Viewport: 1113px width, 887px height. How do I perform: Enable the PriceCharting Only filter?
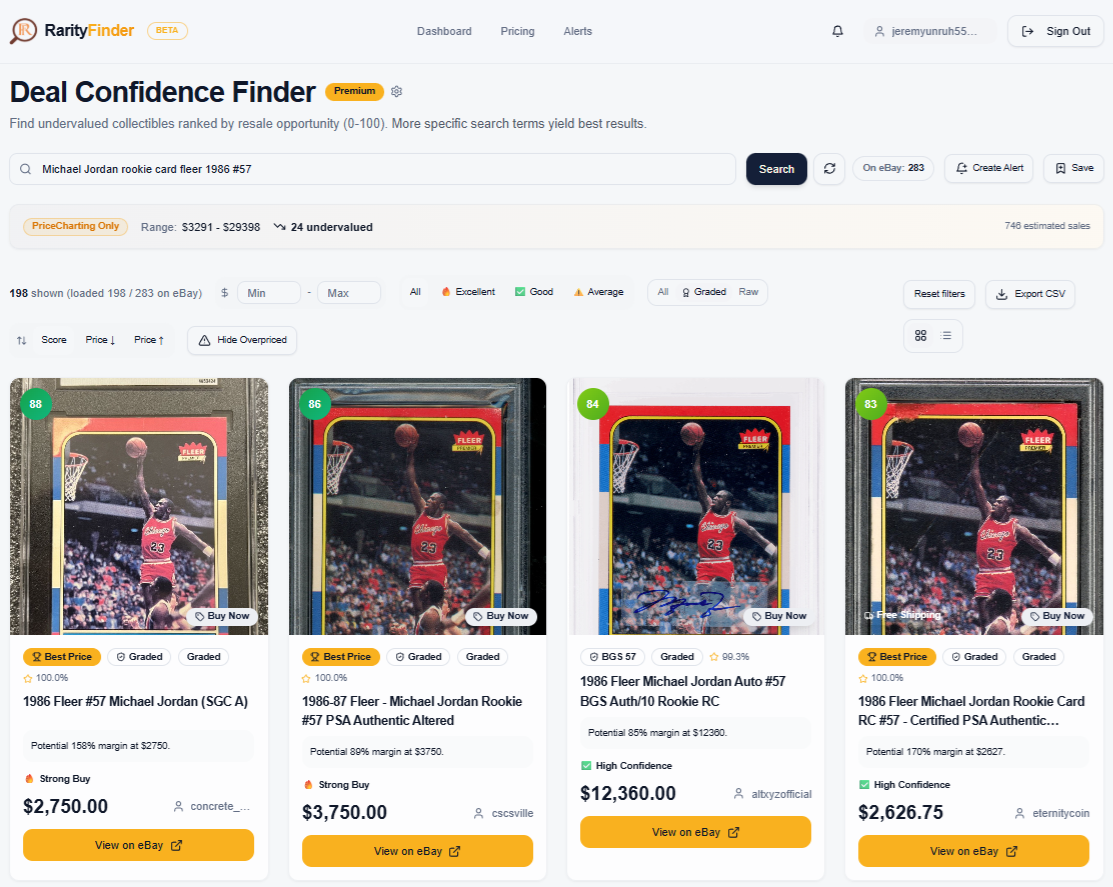pos(75,226)
